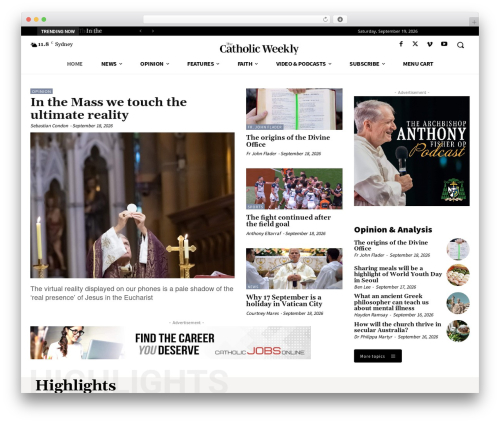Viewport: 500px width, 423px height.
Task: Open 'What an ancient Greek philosopher can teach us' article
Action: (x=391, y=302)
